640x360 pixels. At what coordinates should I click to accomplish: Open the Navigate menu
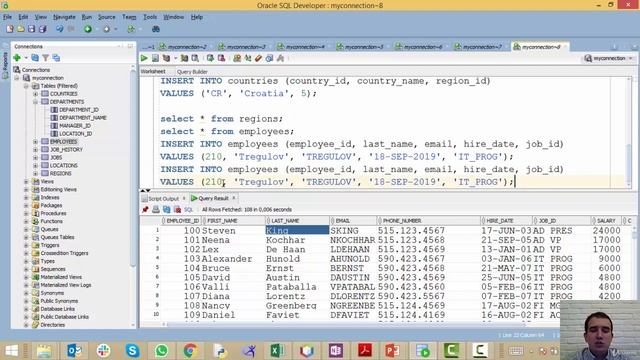pos(64,17)
